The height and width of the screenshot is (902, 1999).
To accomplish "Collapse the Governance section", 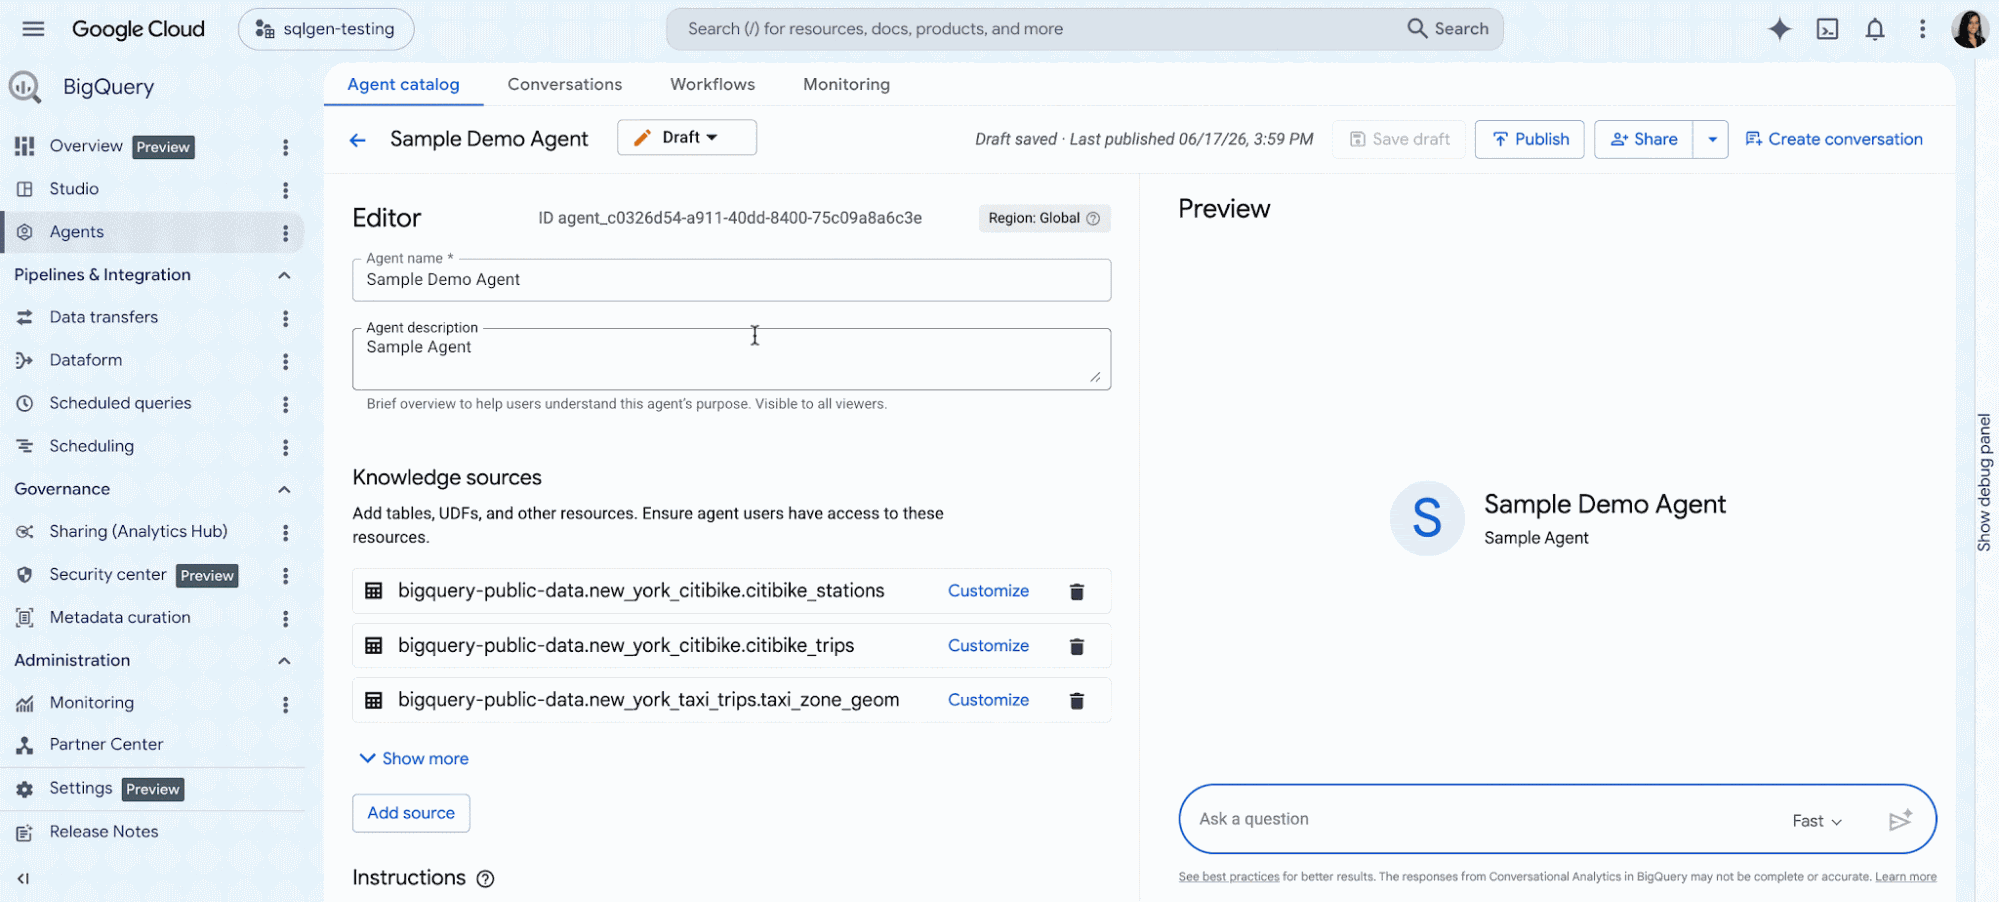I will (284, 489).
